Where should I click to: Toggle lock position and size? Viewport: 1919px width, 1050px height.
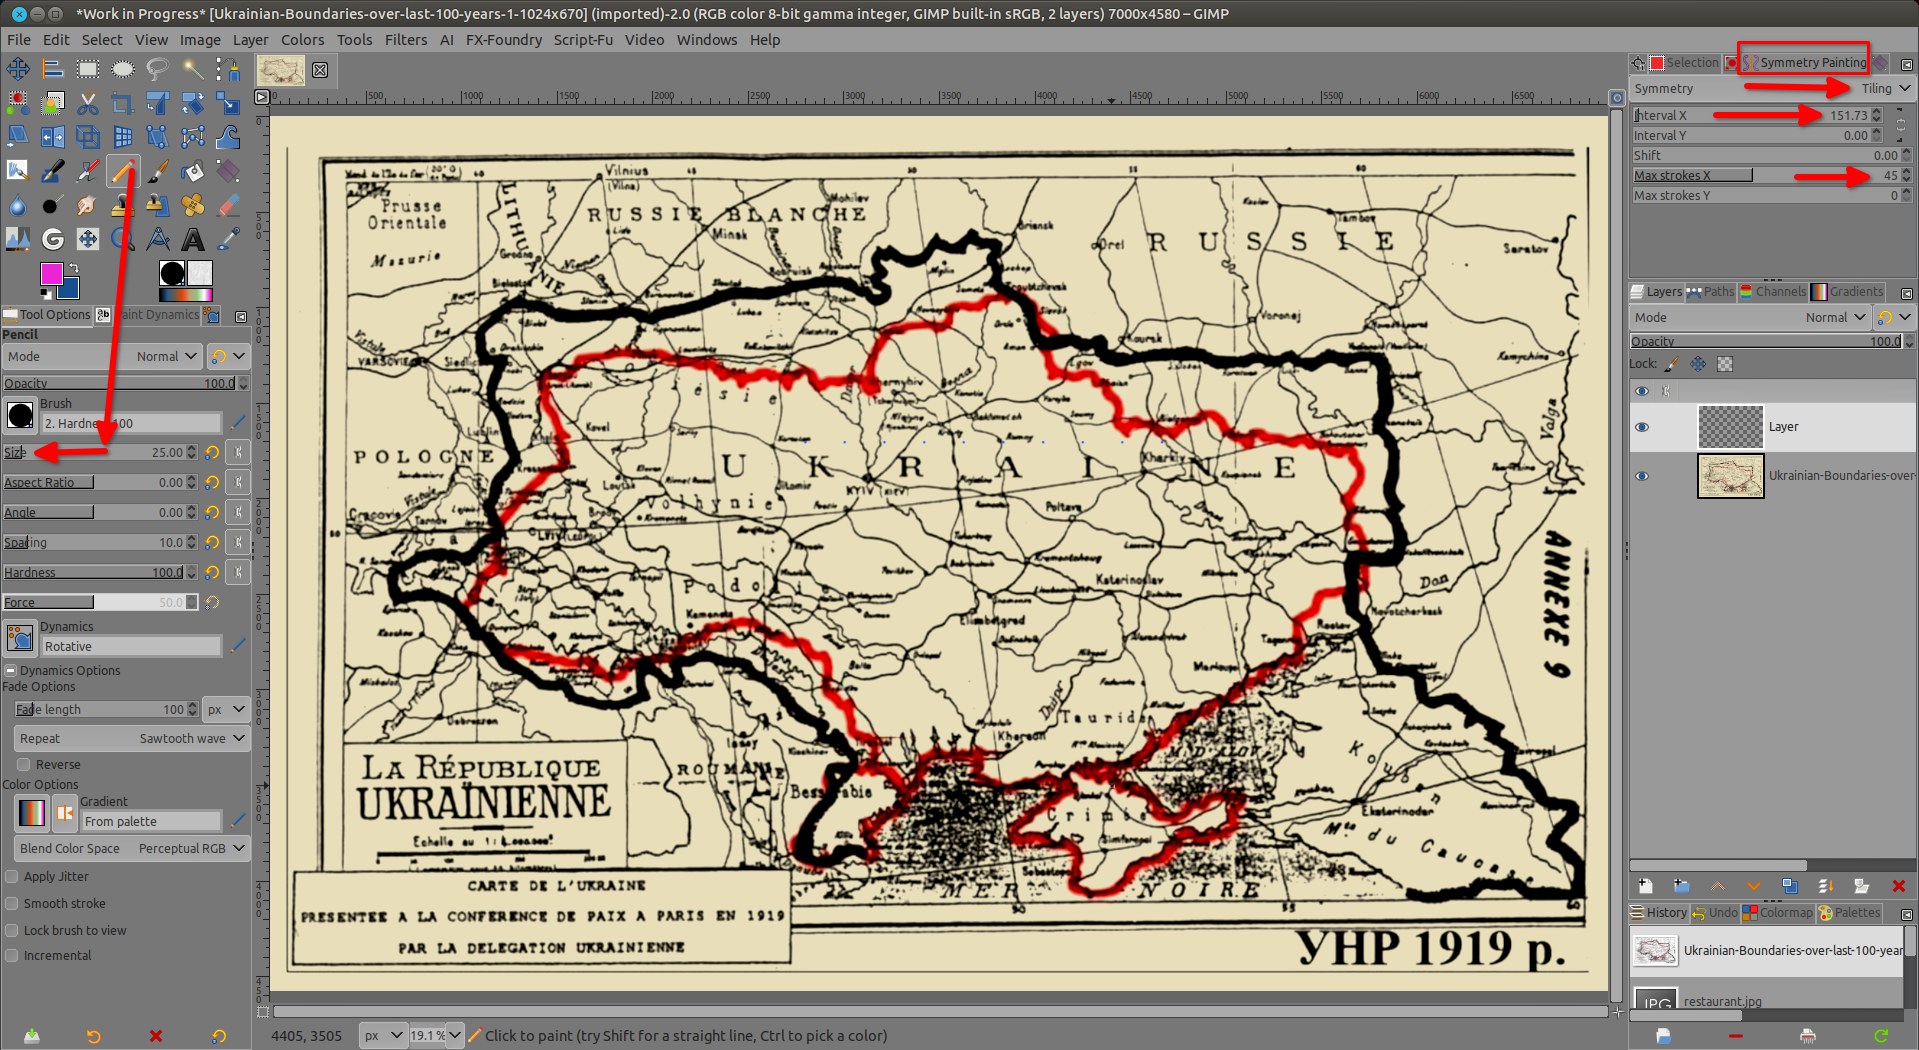click(x=1698, y=364)
